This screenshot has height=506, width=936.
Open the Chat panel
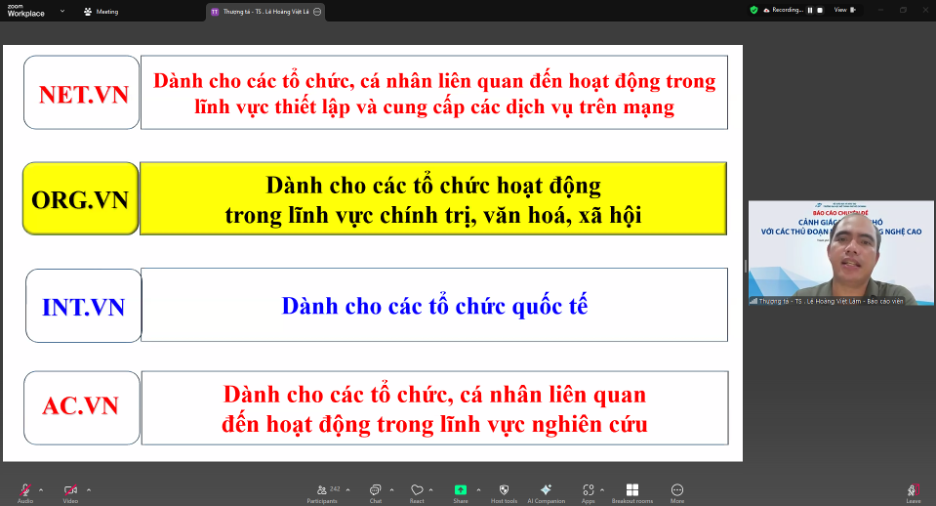tap(375, 490)
